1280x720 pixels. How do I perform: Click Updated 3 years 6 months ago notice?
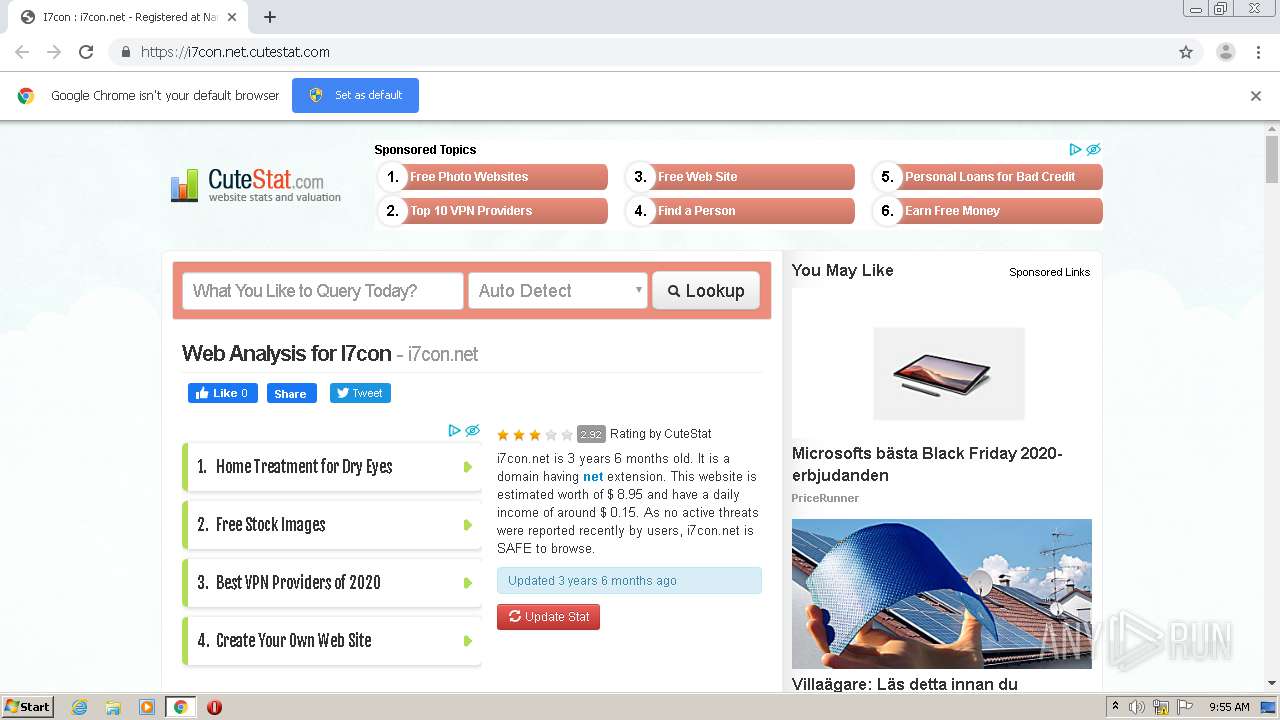(x=629, y=581)
